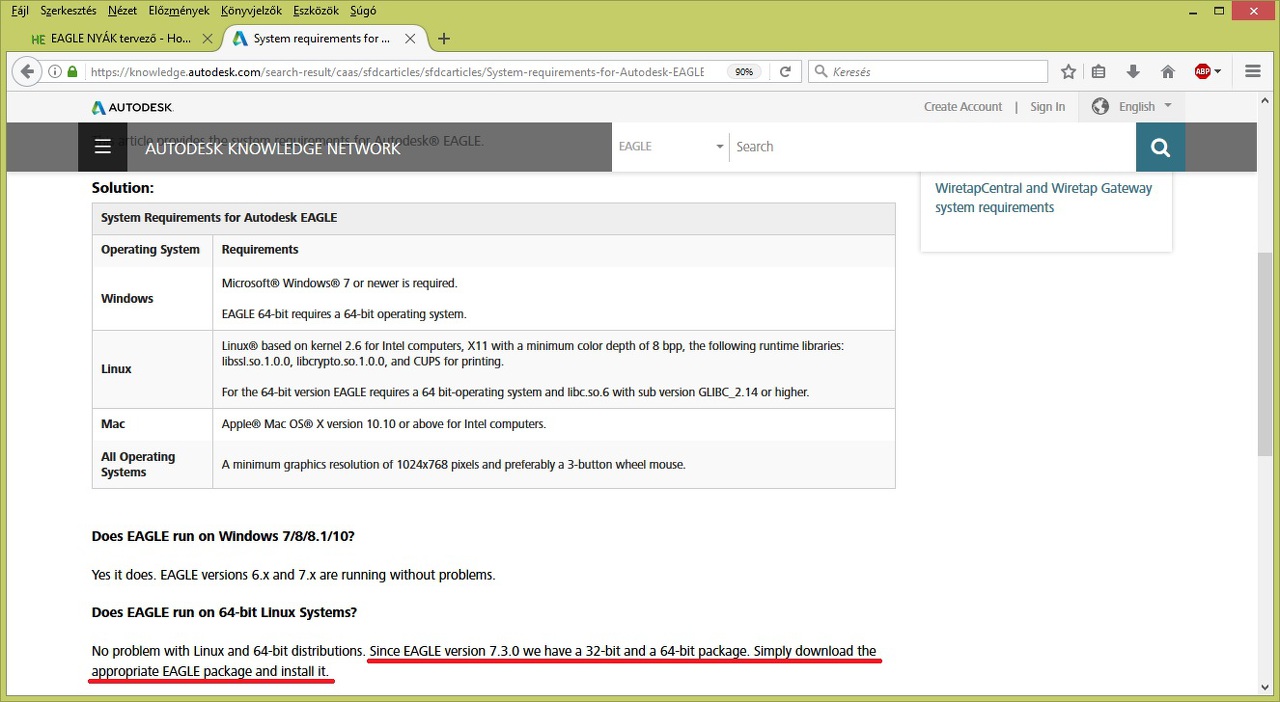This screenshot has width=1280, height=702.
Task: Open the Eszközök menu
Action: coord(318,10)
